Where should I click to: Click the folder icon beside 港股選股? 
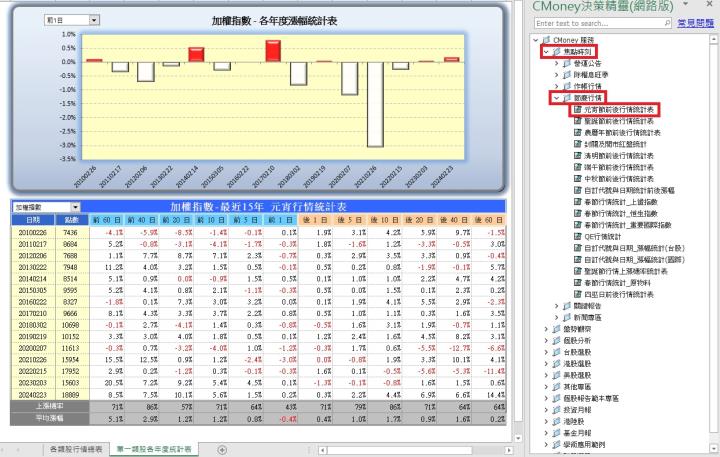(557, 364)
